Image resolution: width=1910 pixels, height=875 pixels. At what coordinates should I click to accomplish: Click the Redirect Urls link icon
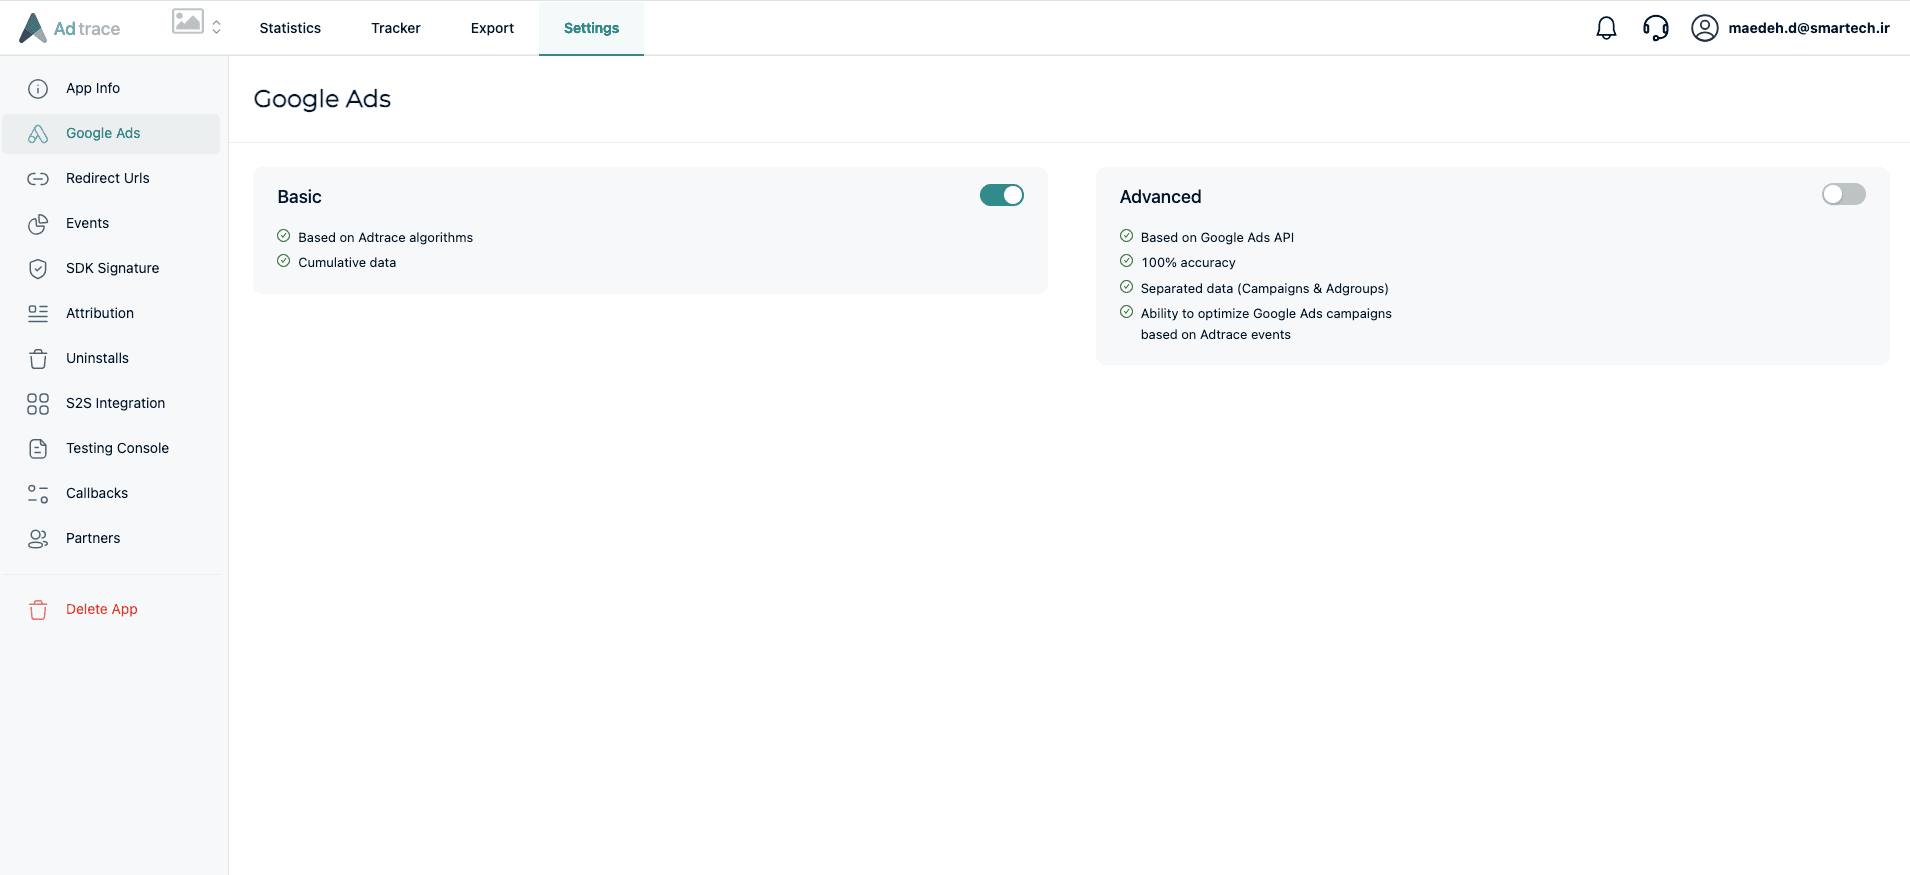[x=38, y=179]
